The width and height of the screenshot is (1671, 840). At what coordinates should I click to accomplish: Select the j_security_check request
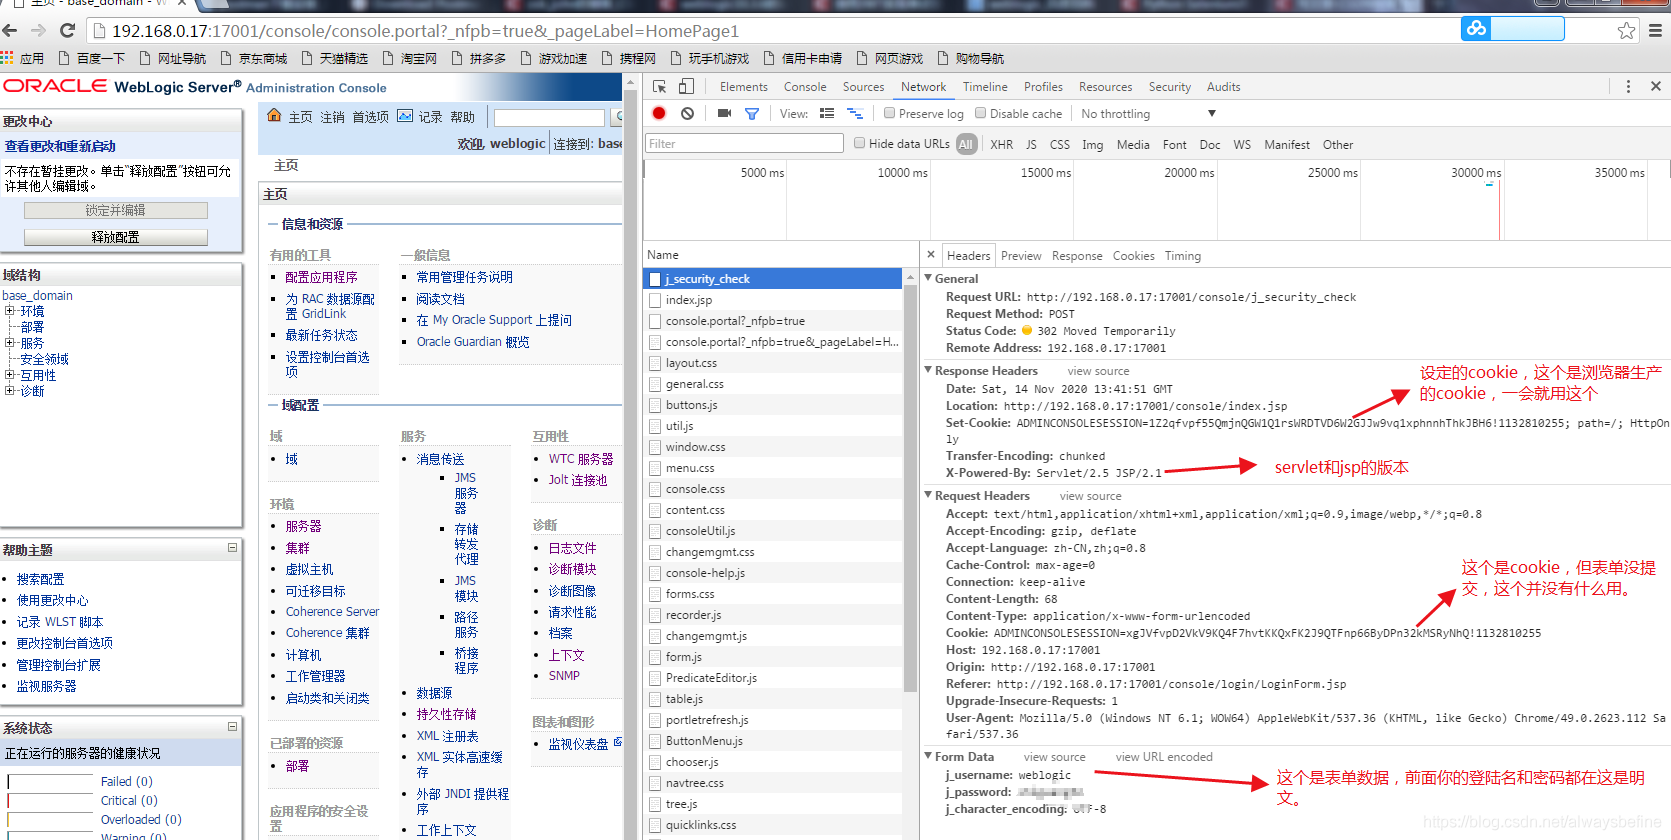[x=773, y=279]
